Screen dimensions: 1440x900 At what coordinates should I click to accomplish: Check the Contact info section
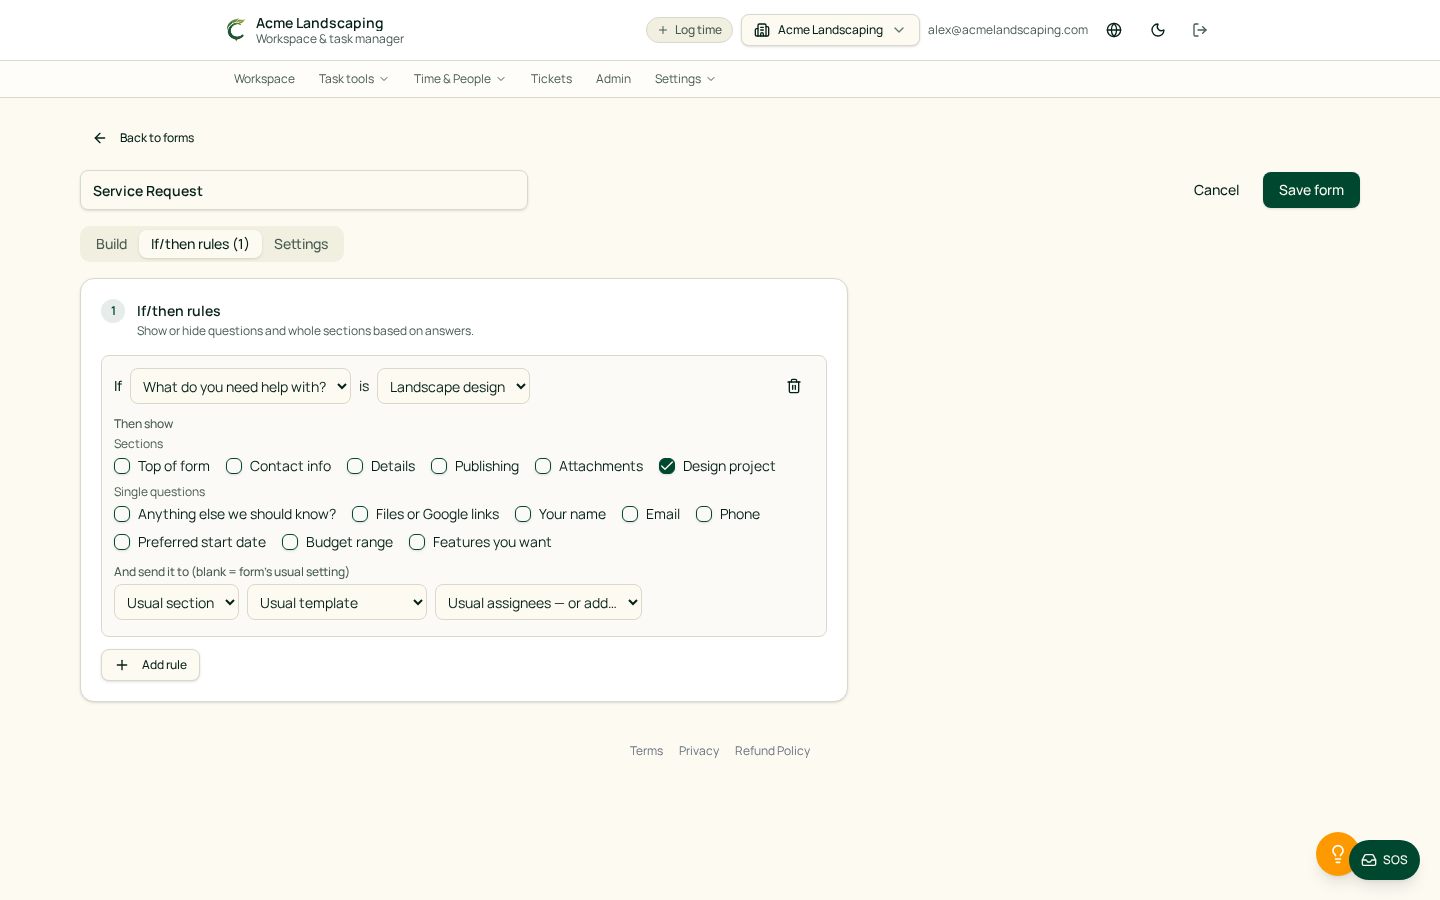click(234, 466)
